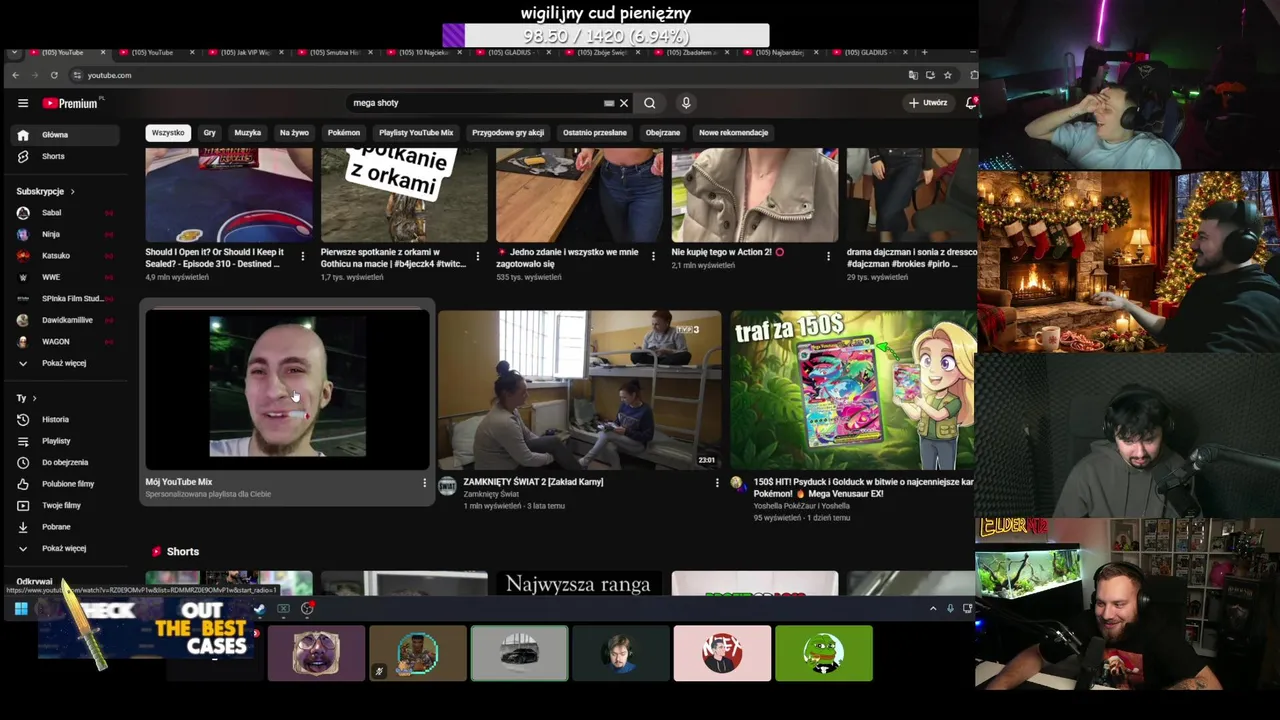Show hidden icons in taskbar tray
This screenshot has height=720, width=1280.
[933, 608]
